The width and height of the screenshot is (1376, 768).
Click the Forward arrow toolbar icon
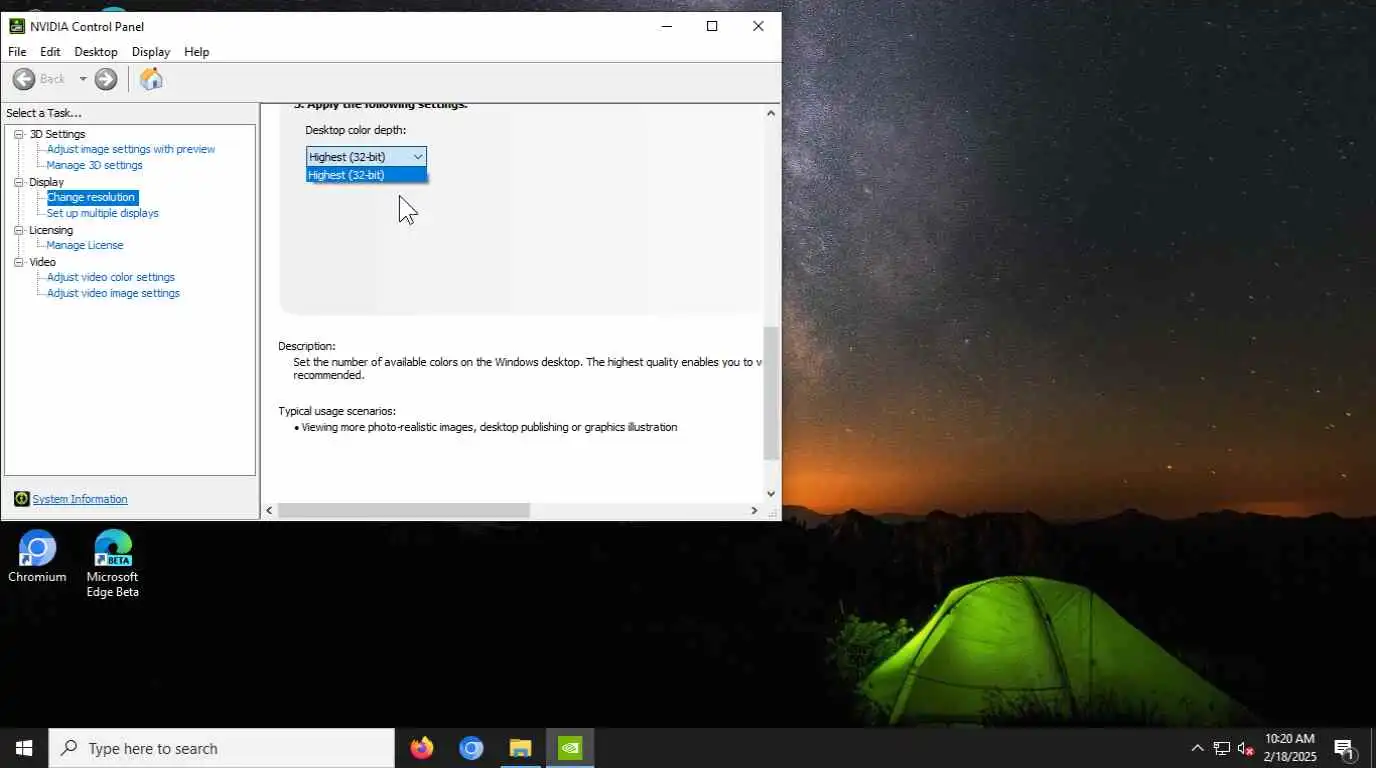pos(106,79)
